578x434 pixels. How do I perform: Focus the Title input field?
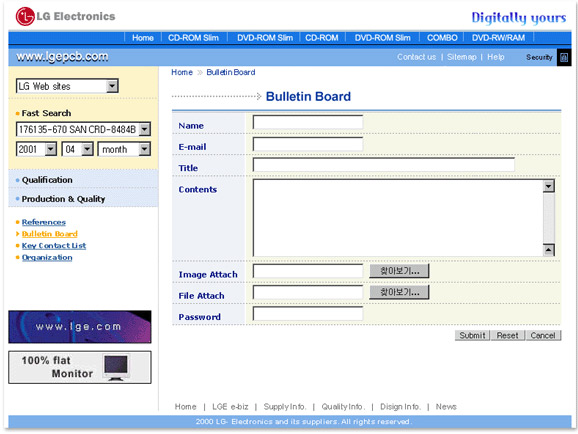[x=384, y=164]
